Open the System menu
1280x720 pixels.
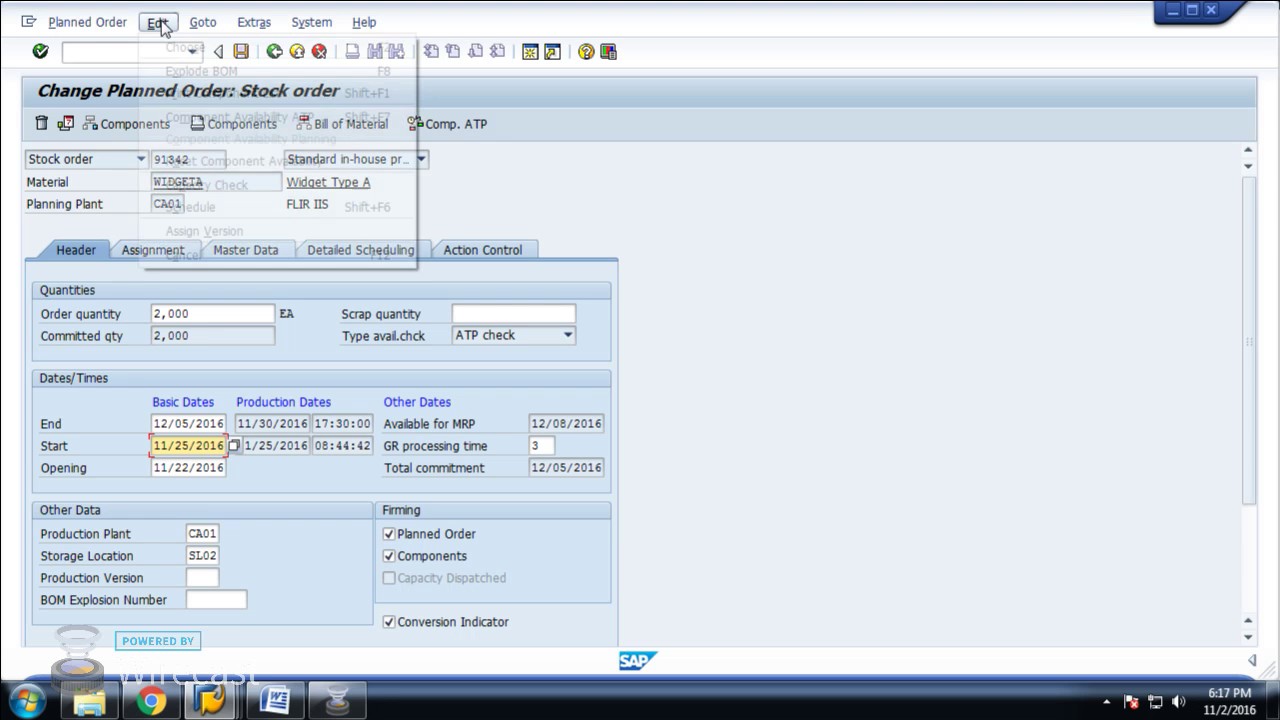point(311,21)
